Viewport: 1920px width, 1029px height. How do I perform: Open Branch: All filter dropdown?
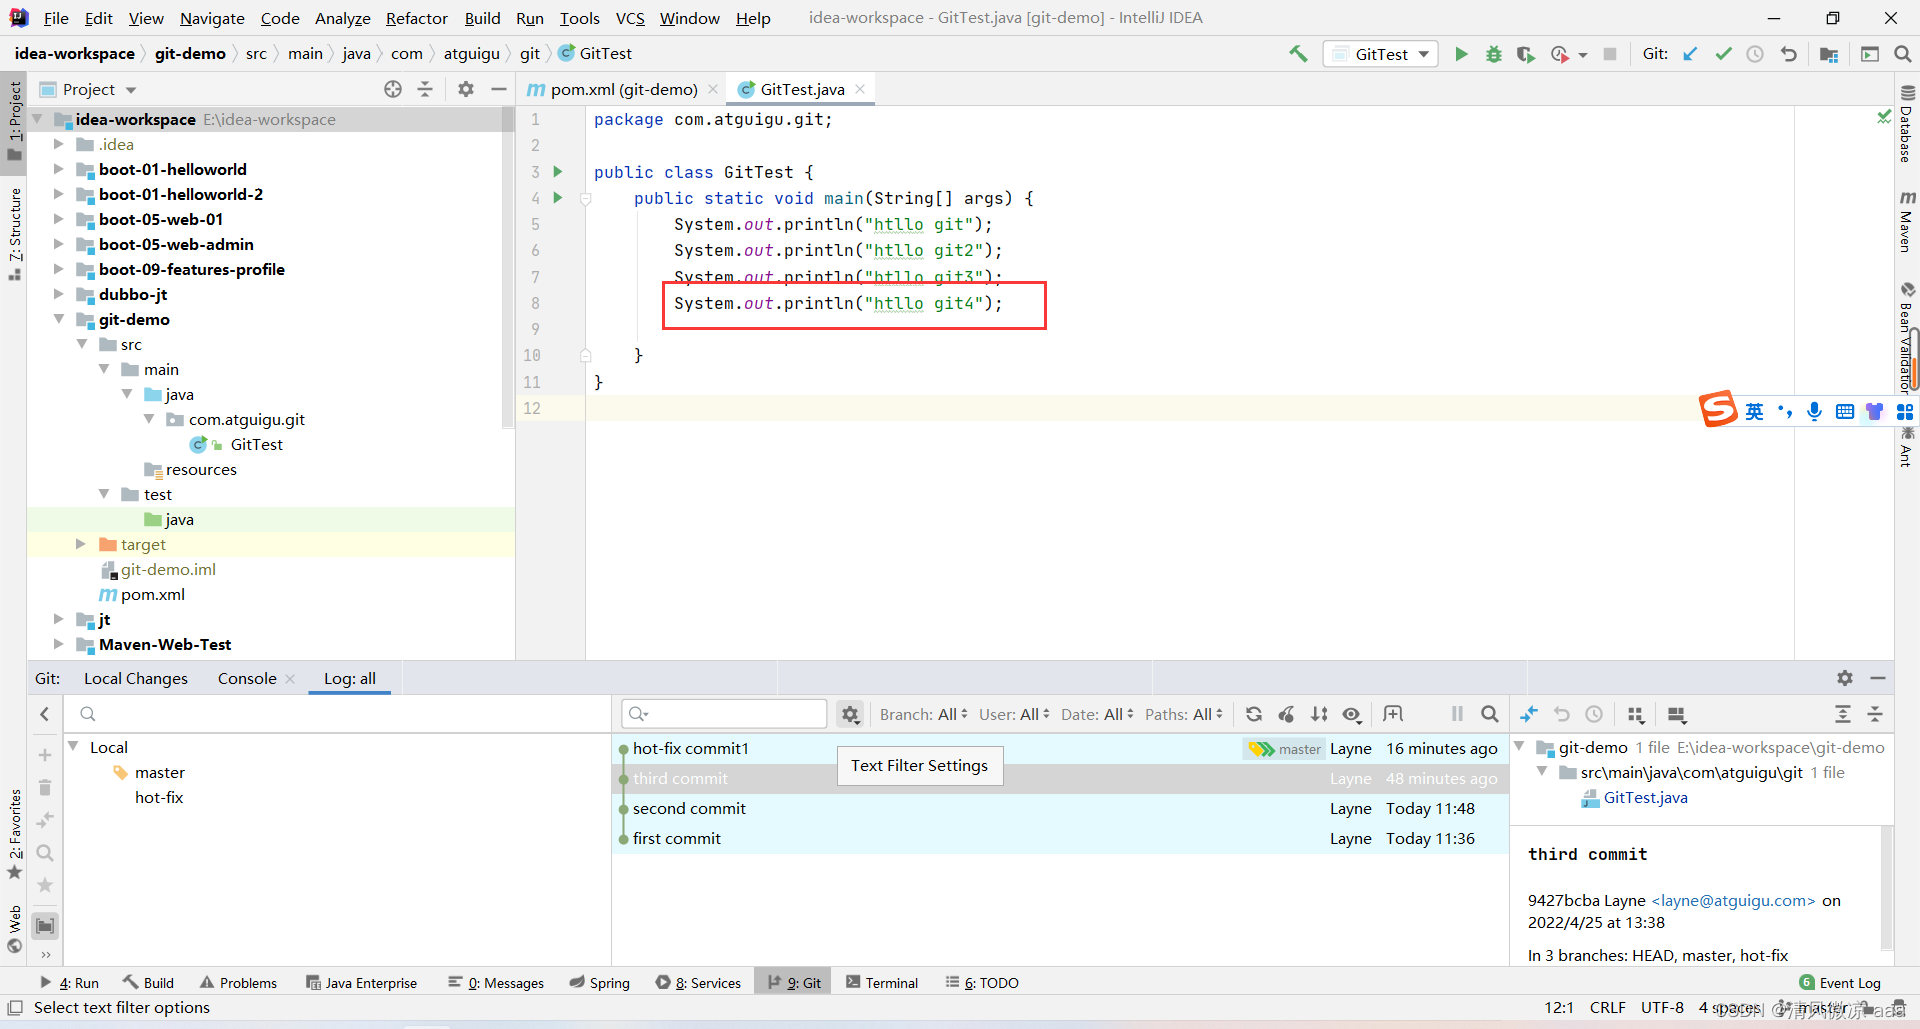pyautogui.click(x=923, y=714)
